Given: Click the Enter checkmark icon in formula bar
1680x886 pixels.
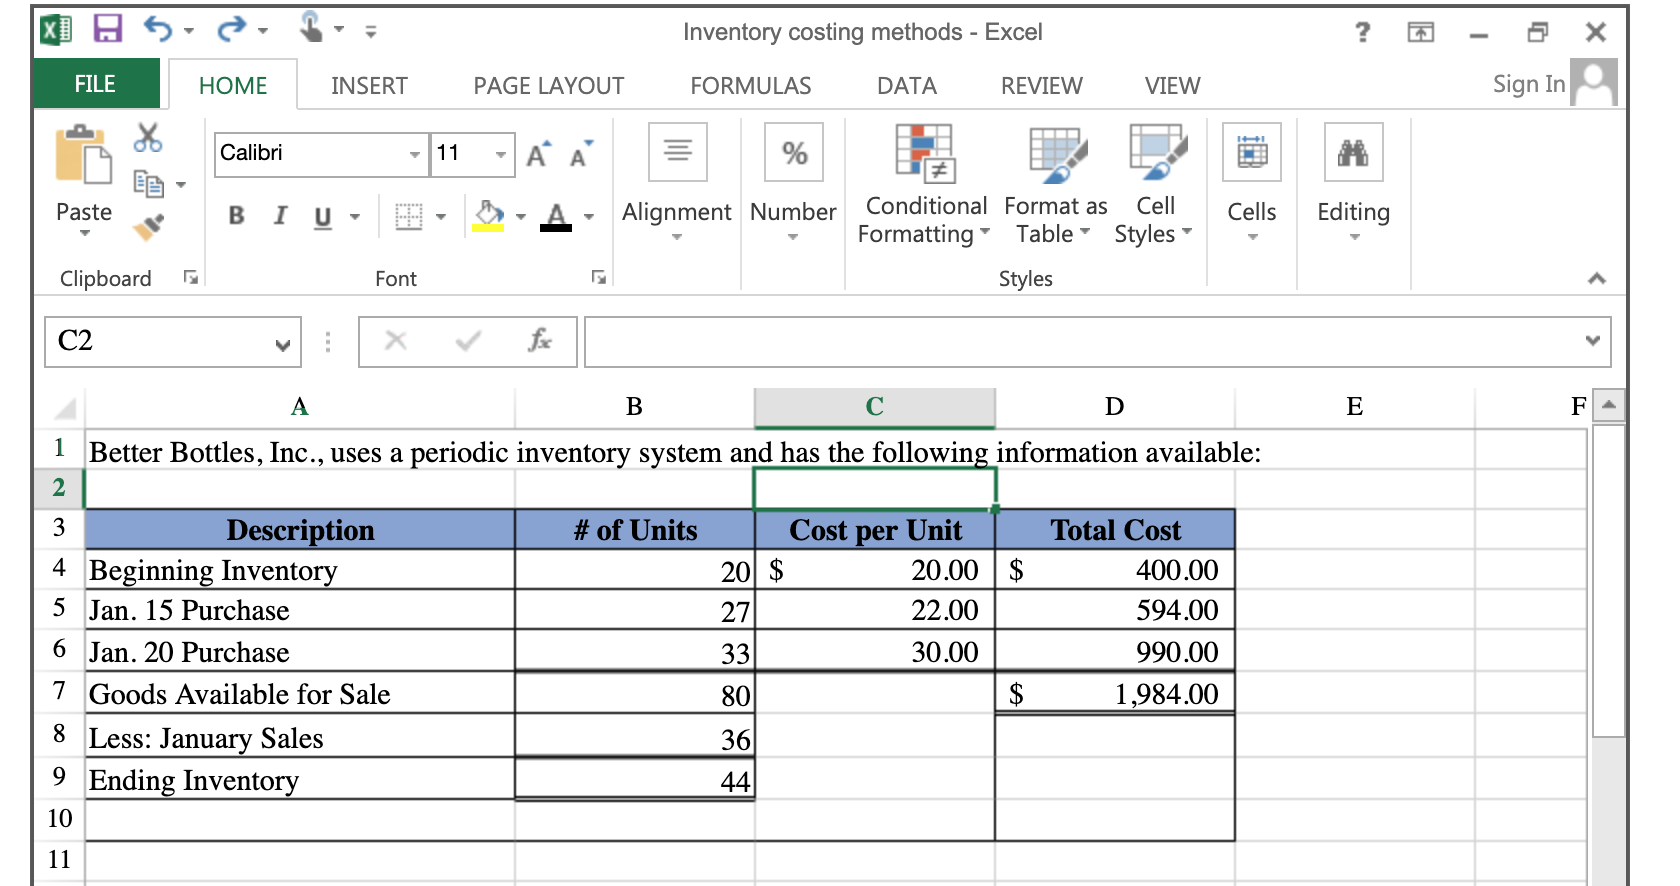Looking at the screenshot, I should [x=468, y=341].
